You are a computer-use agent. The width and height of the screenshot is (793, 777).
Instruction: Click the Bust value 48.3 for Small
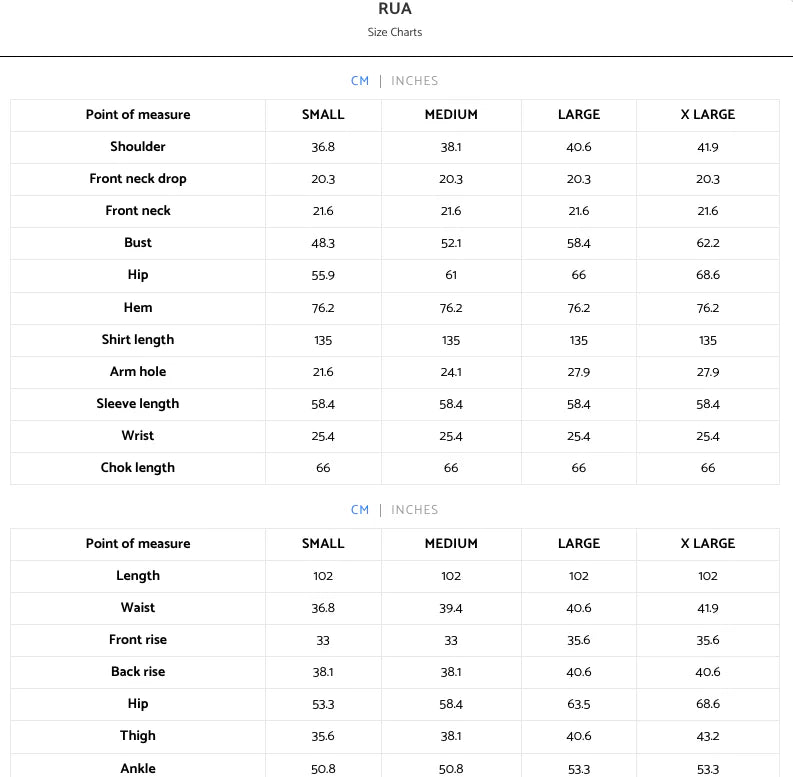tap(323, 243)
